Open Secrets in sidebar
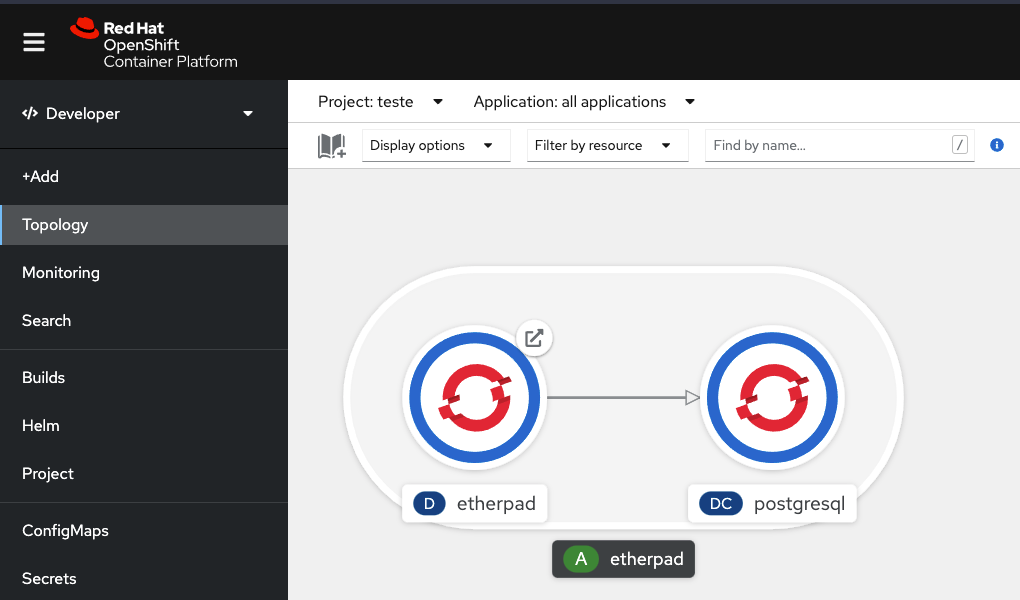Viewport: 1020px width, 600px height. pos(144,579)
